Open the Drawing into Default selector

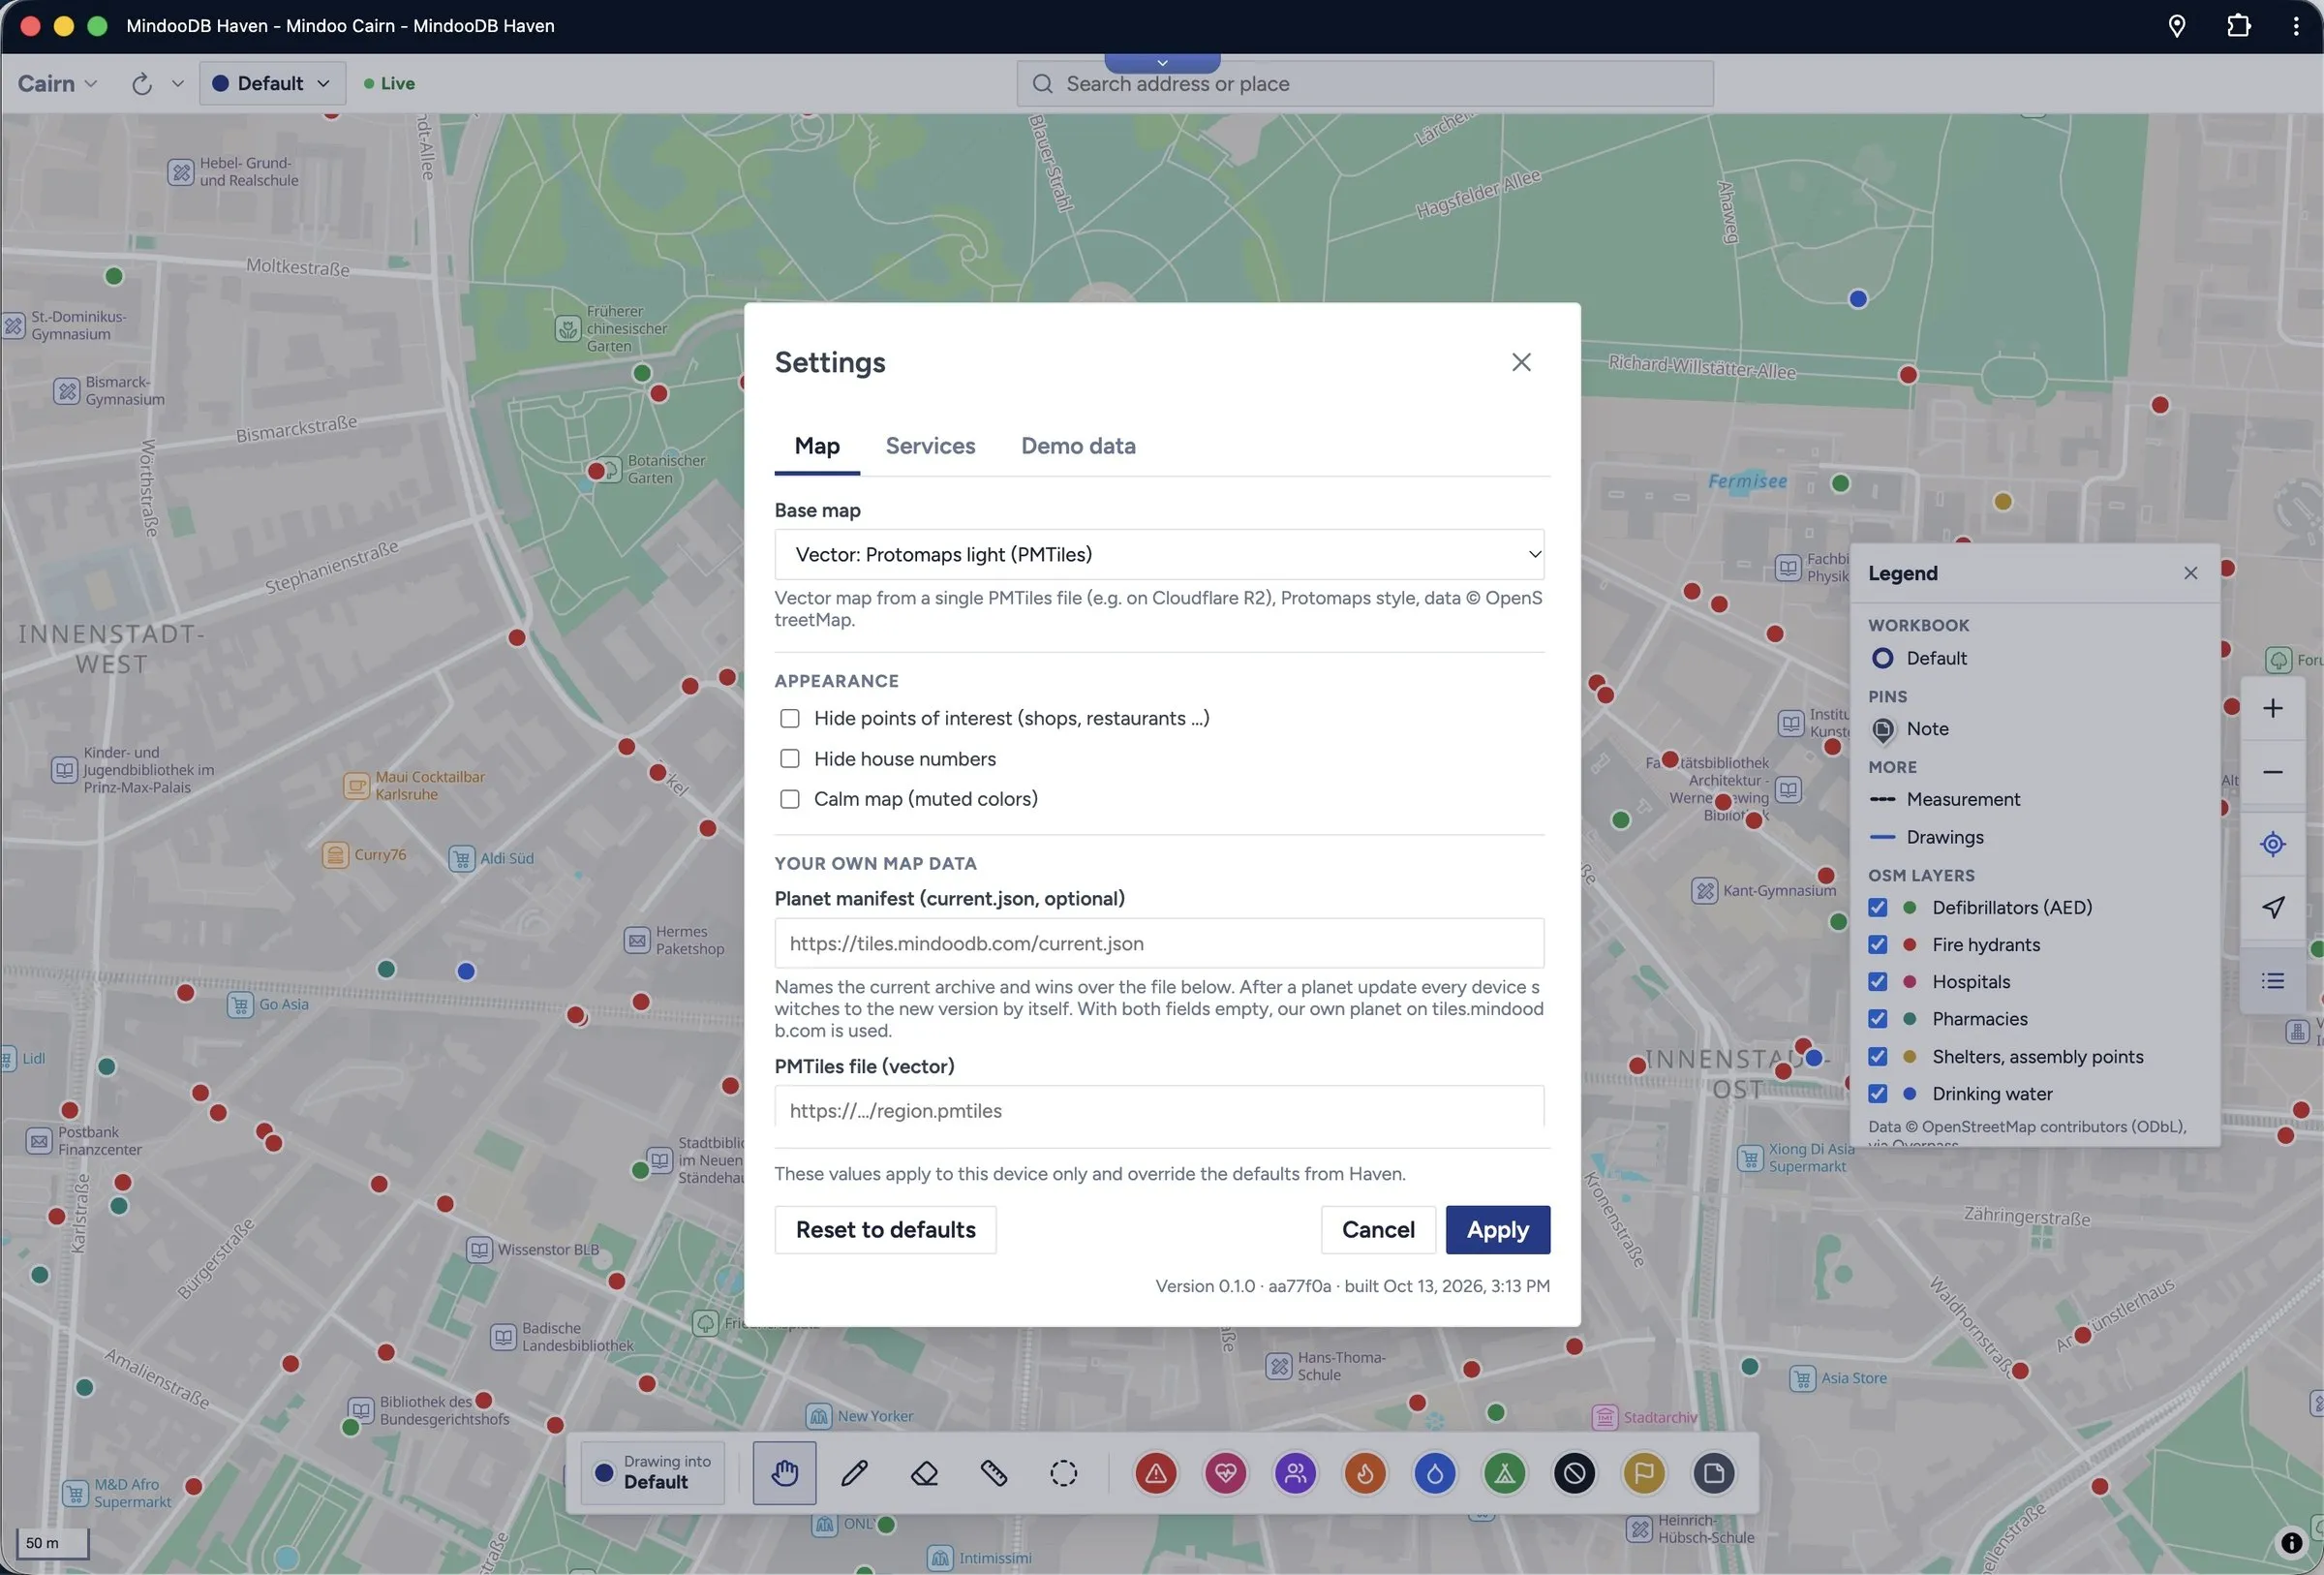click(653, 1473)
